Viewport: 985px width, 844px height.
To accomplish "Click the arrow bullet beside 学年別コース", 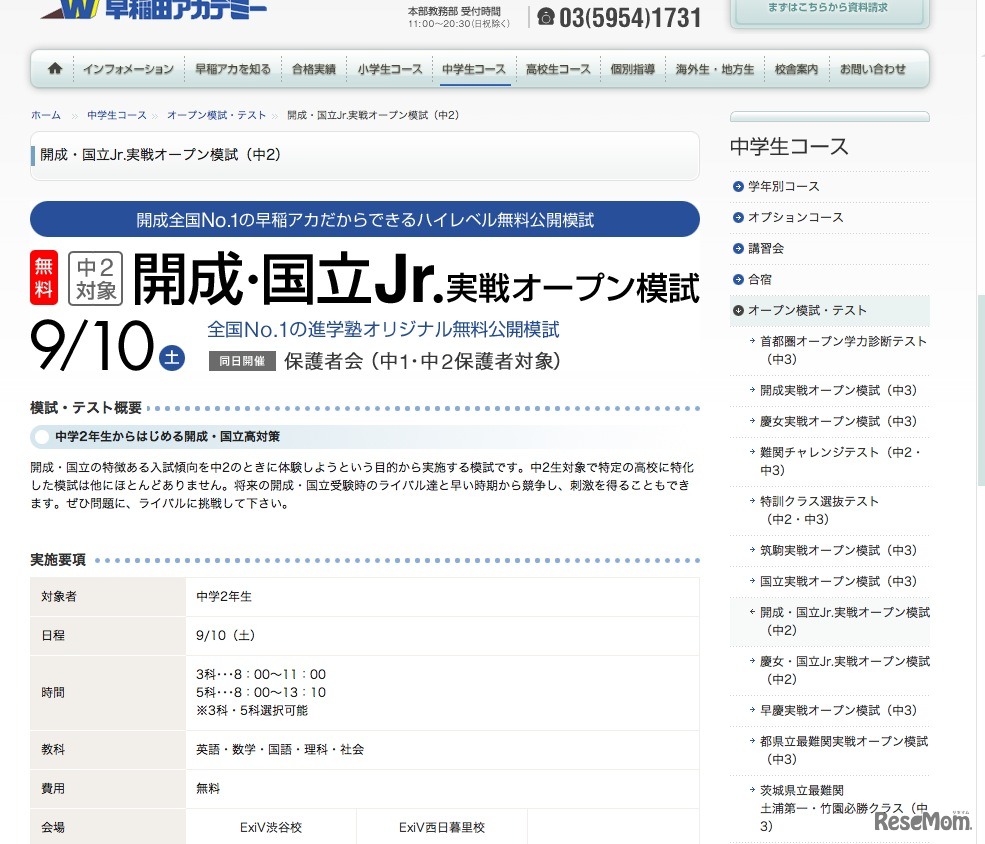I will [x=737, y=186].
